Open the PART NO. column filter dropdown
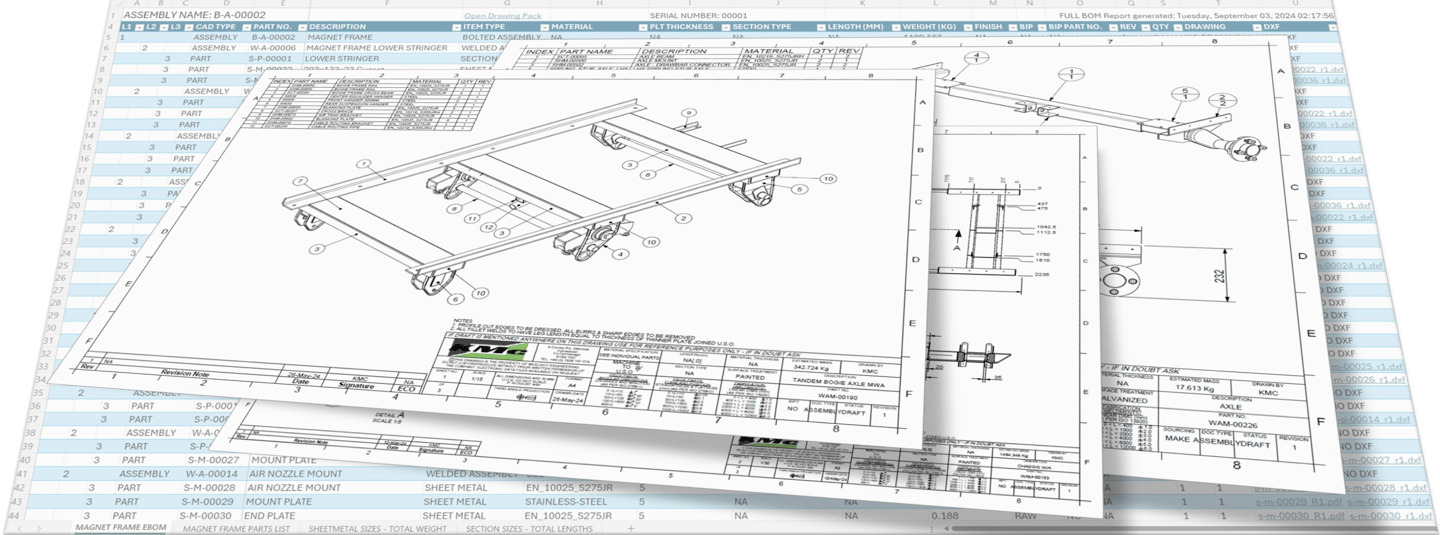Image resolution: width=1440 pixels, height=535 pixels. pos(300,27)
